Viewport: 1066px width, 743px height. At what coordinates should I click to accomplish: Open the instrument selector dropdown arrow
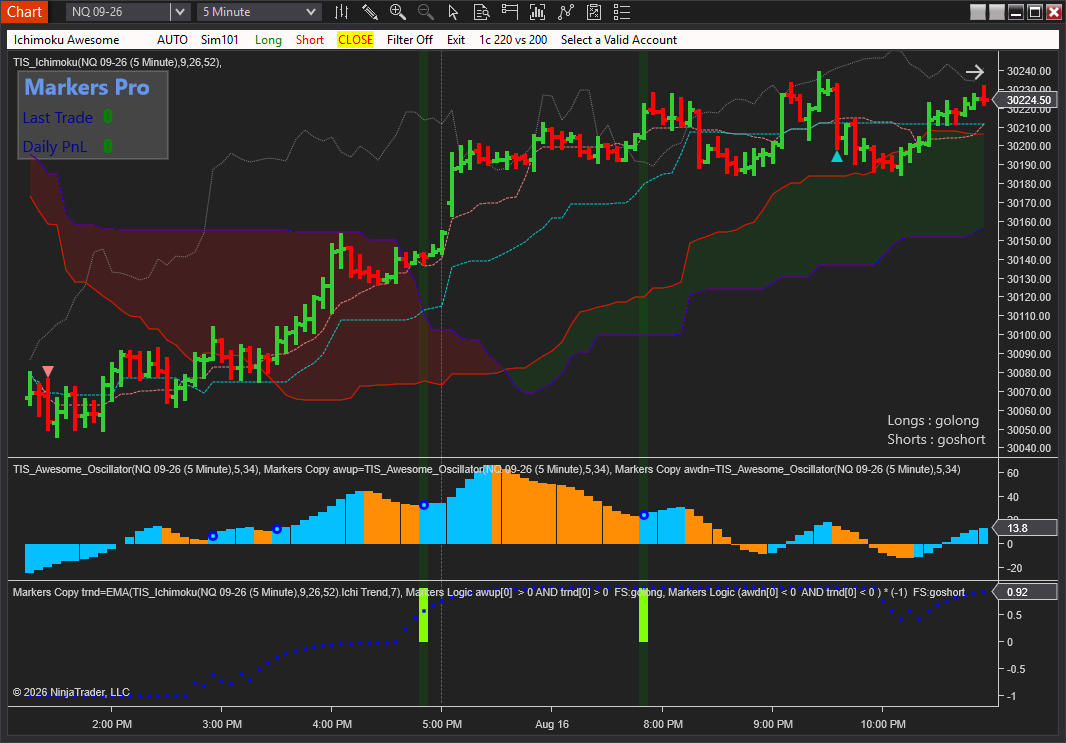[x=179, y=12]
